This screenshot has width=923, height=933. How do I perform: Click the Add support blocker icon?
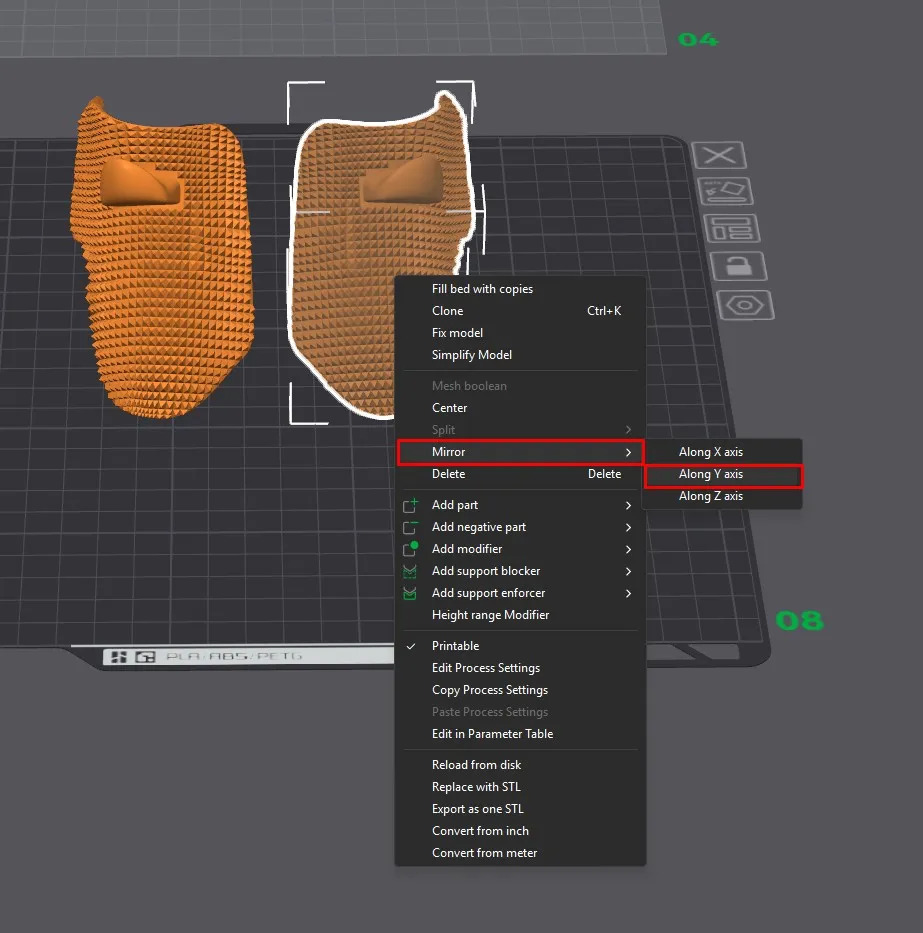pos(410,571)
